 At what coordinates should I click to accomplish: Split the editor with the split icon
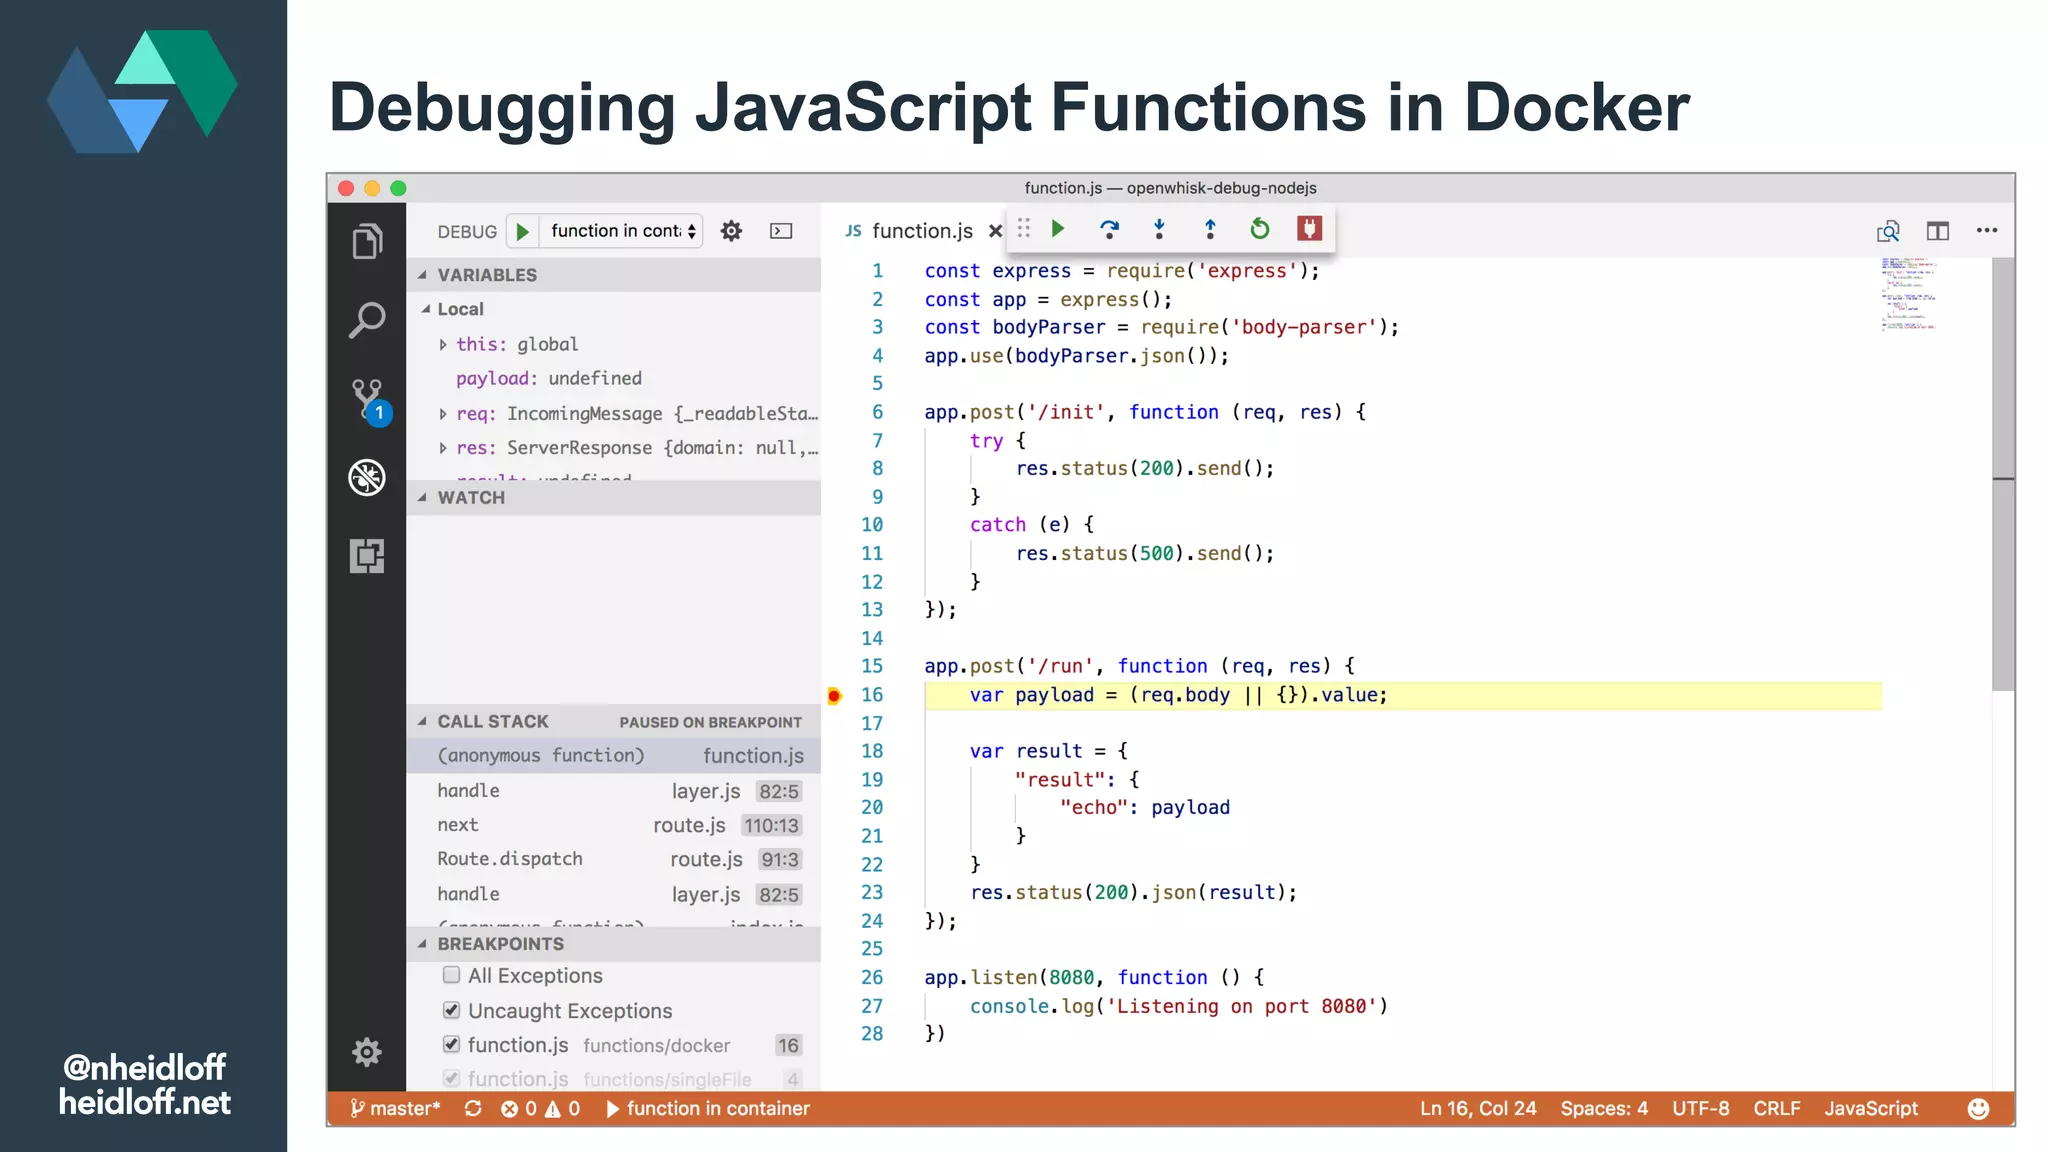(1938, 231)
